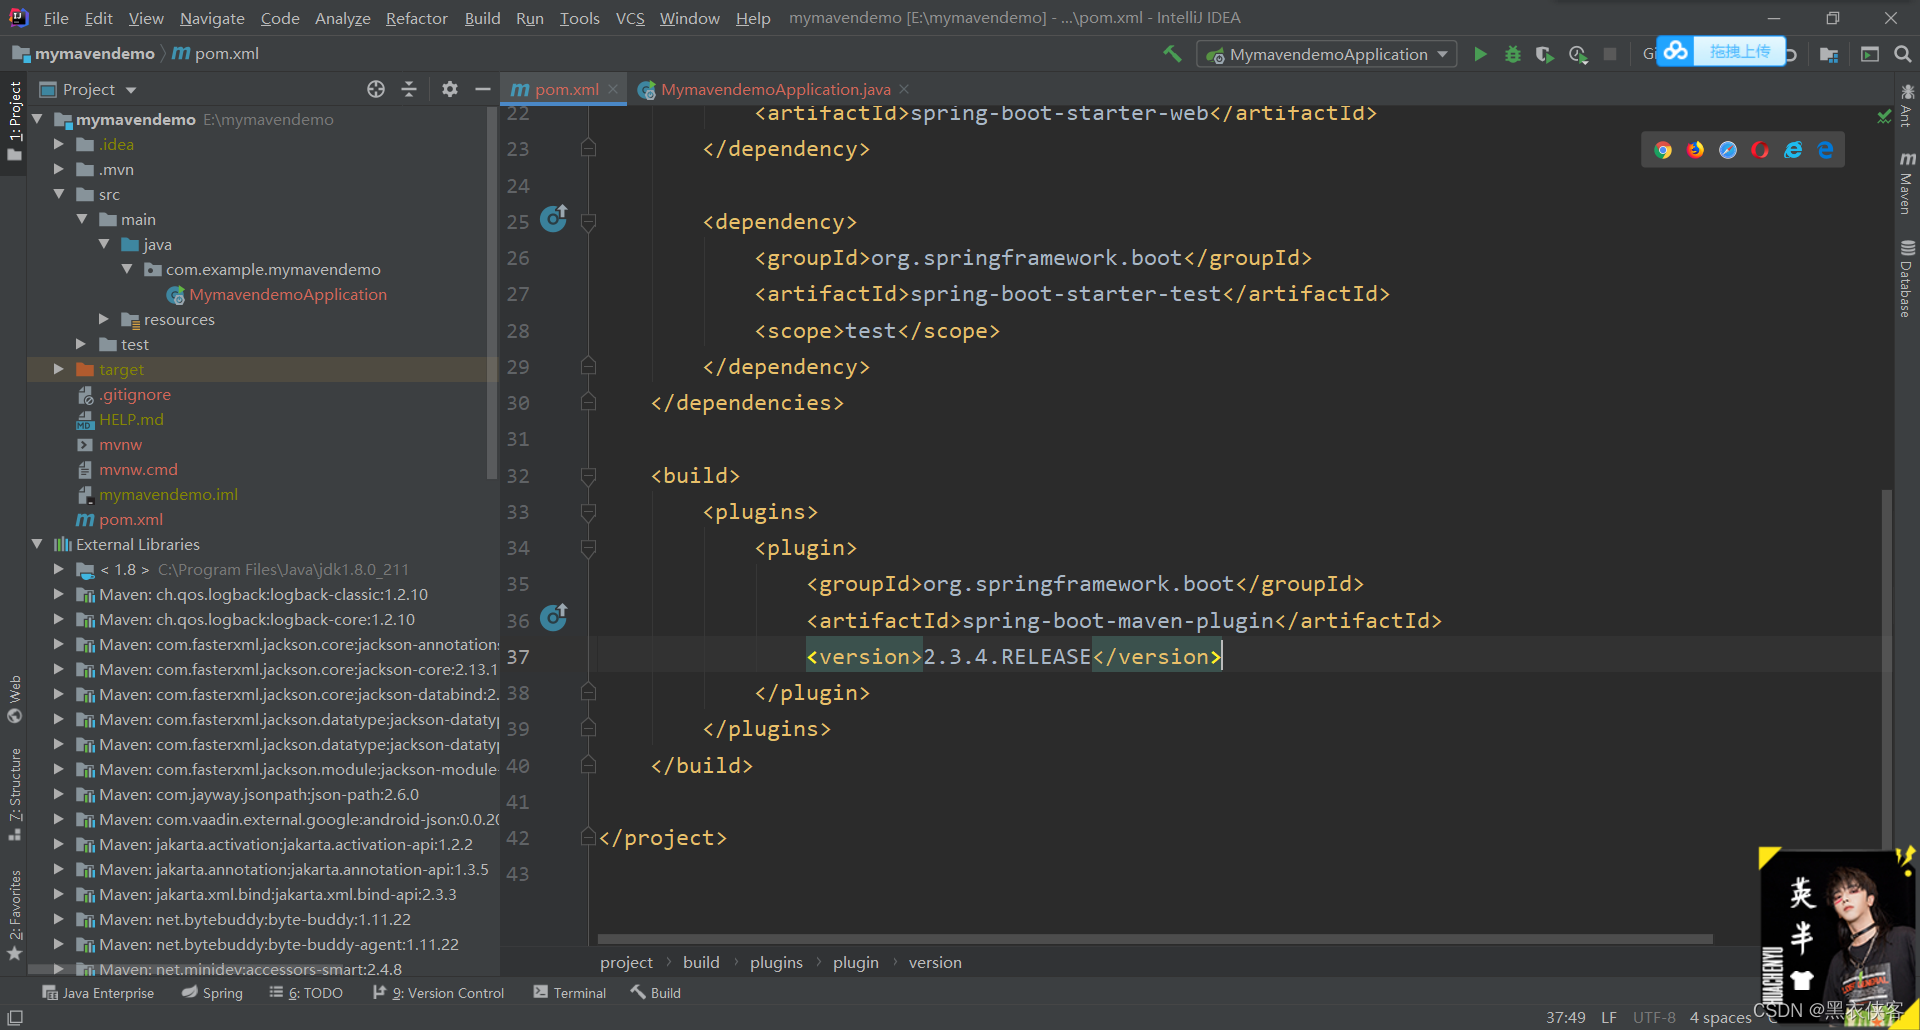Image resolution: width=1920 pixels, height=1030 pixels.
Task: Open Terminal tool window
Action: coord(570,993)
